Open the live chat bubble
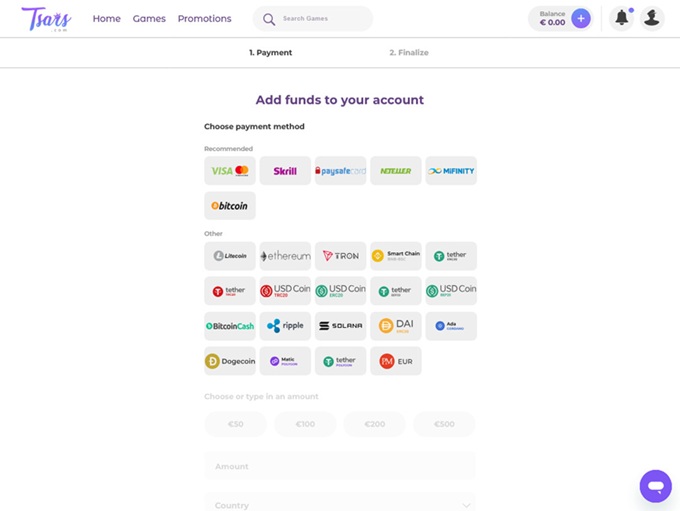The image size is (680, 511). (656, 486)
